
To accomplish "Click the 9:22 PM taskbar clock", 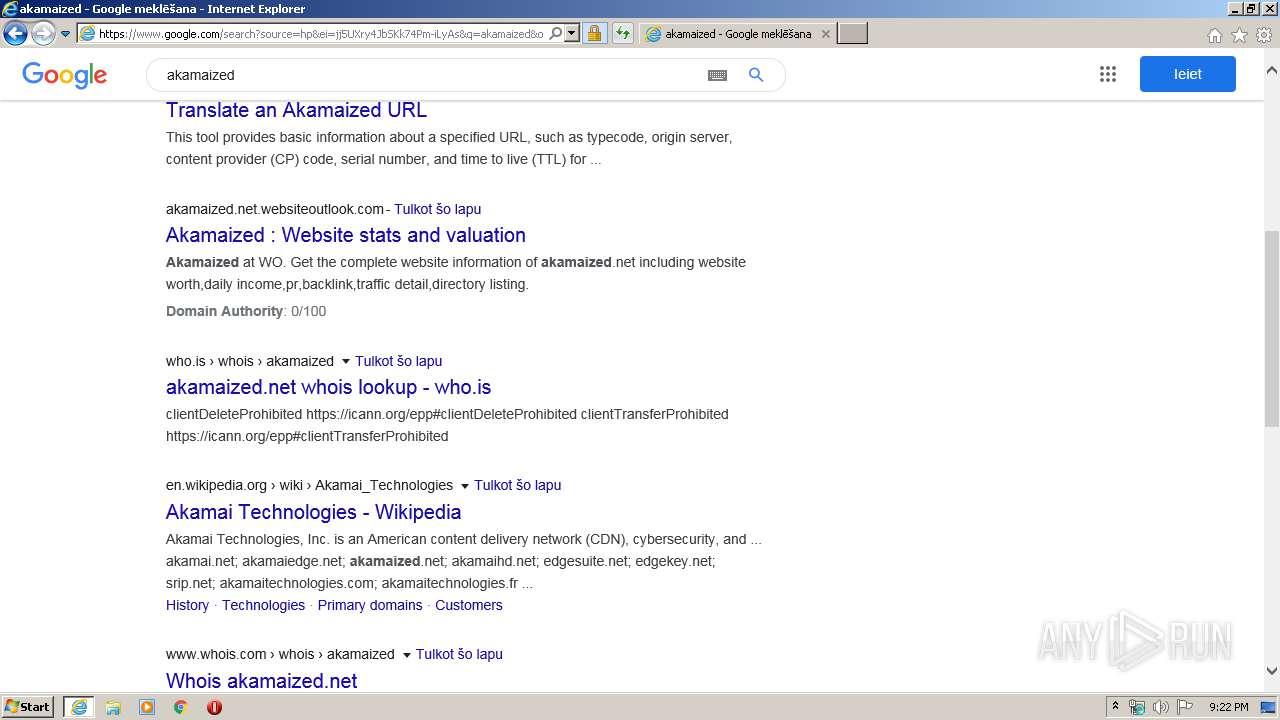I will [x=1229, y=707].
